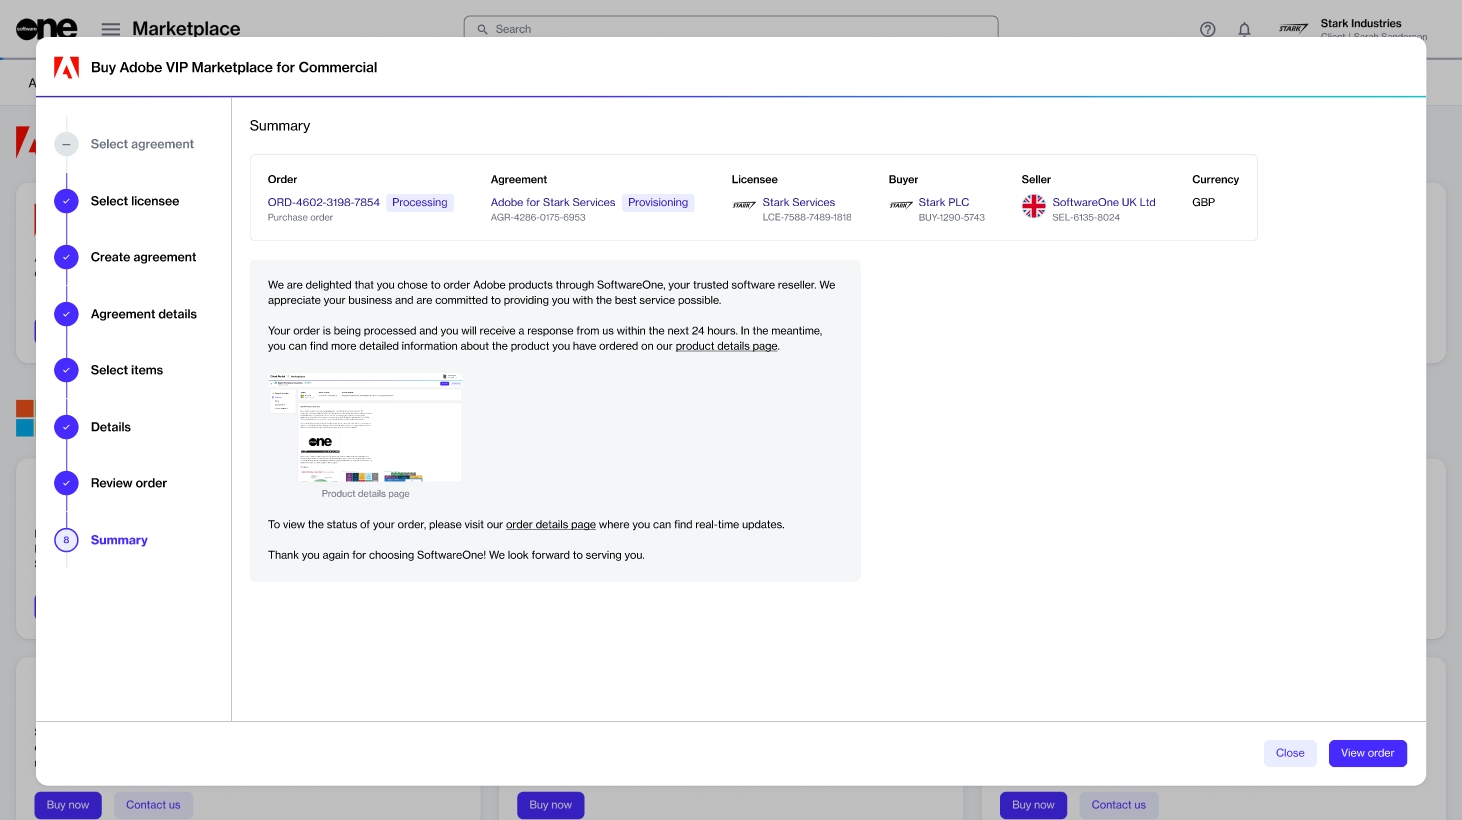
Task: Go to the Create agreement step
Action: click(143, 257)
